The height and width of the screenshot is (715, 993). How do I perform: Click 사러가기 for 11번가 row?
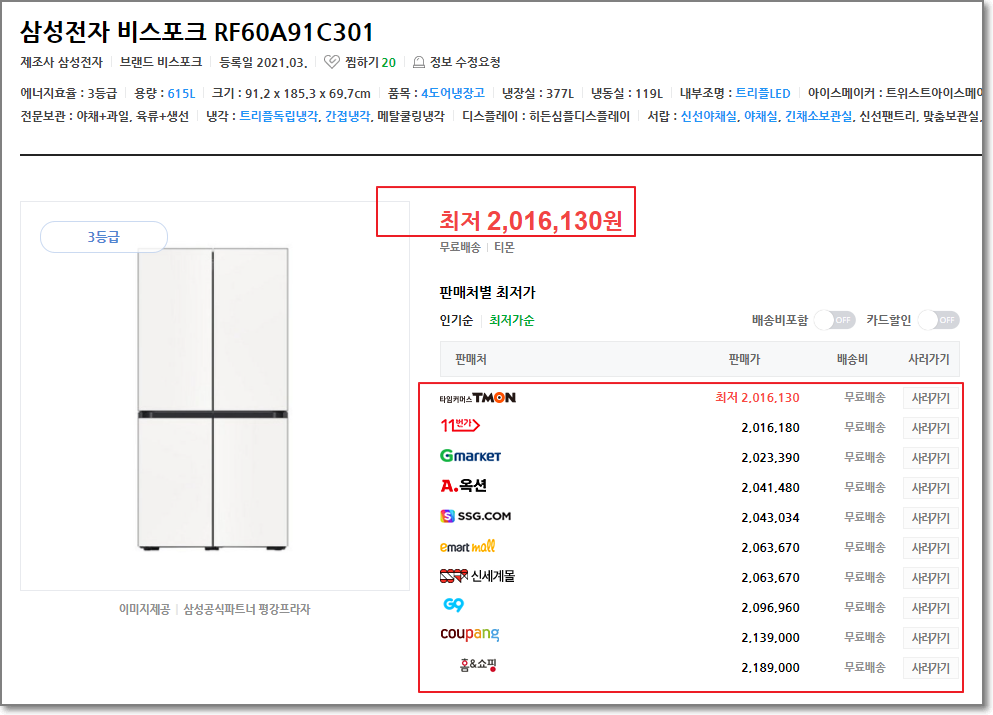(x=930, y=428)
